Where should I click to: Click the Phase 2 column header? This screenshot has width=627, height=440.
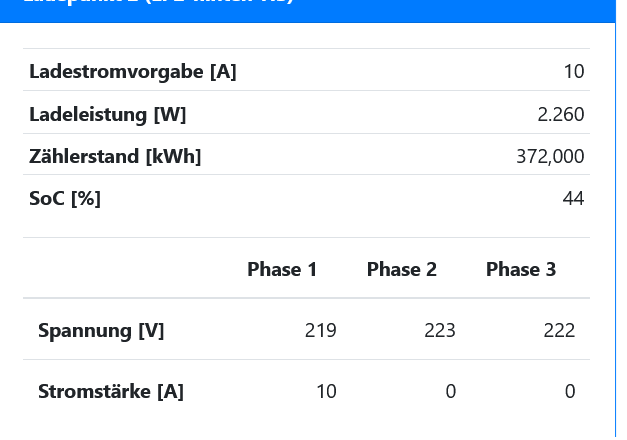[401, 269]
